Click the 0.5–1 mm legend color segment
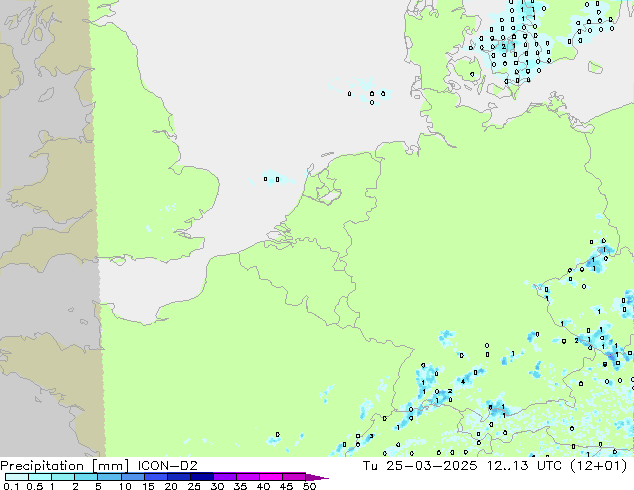The width and height of the screenshot is (634, 490). 40,477
